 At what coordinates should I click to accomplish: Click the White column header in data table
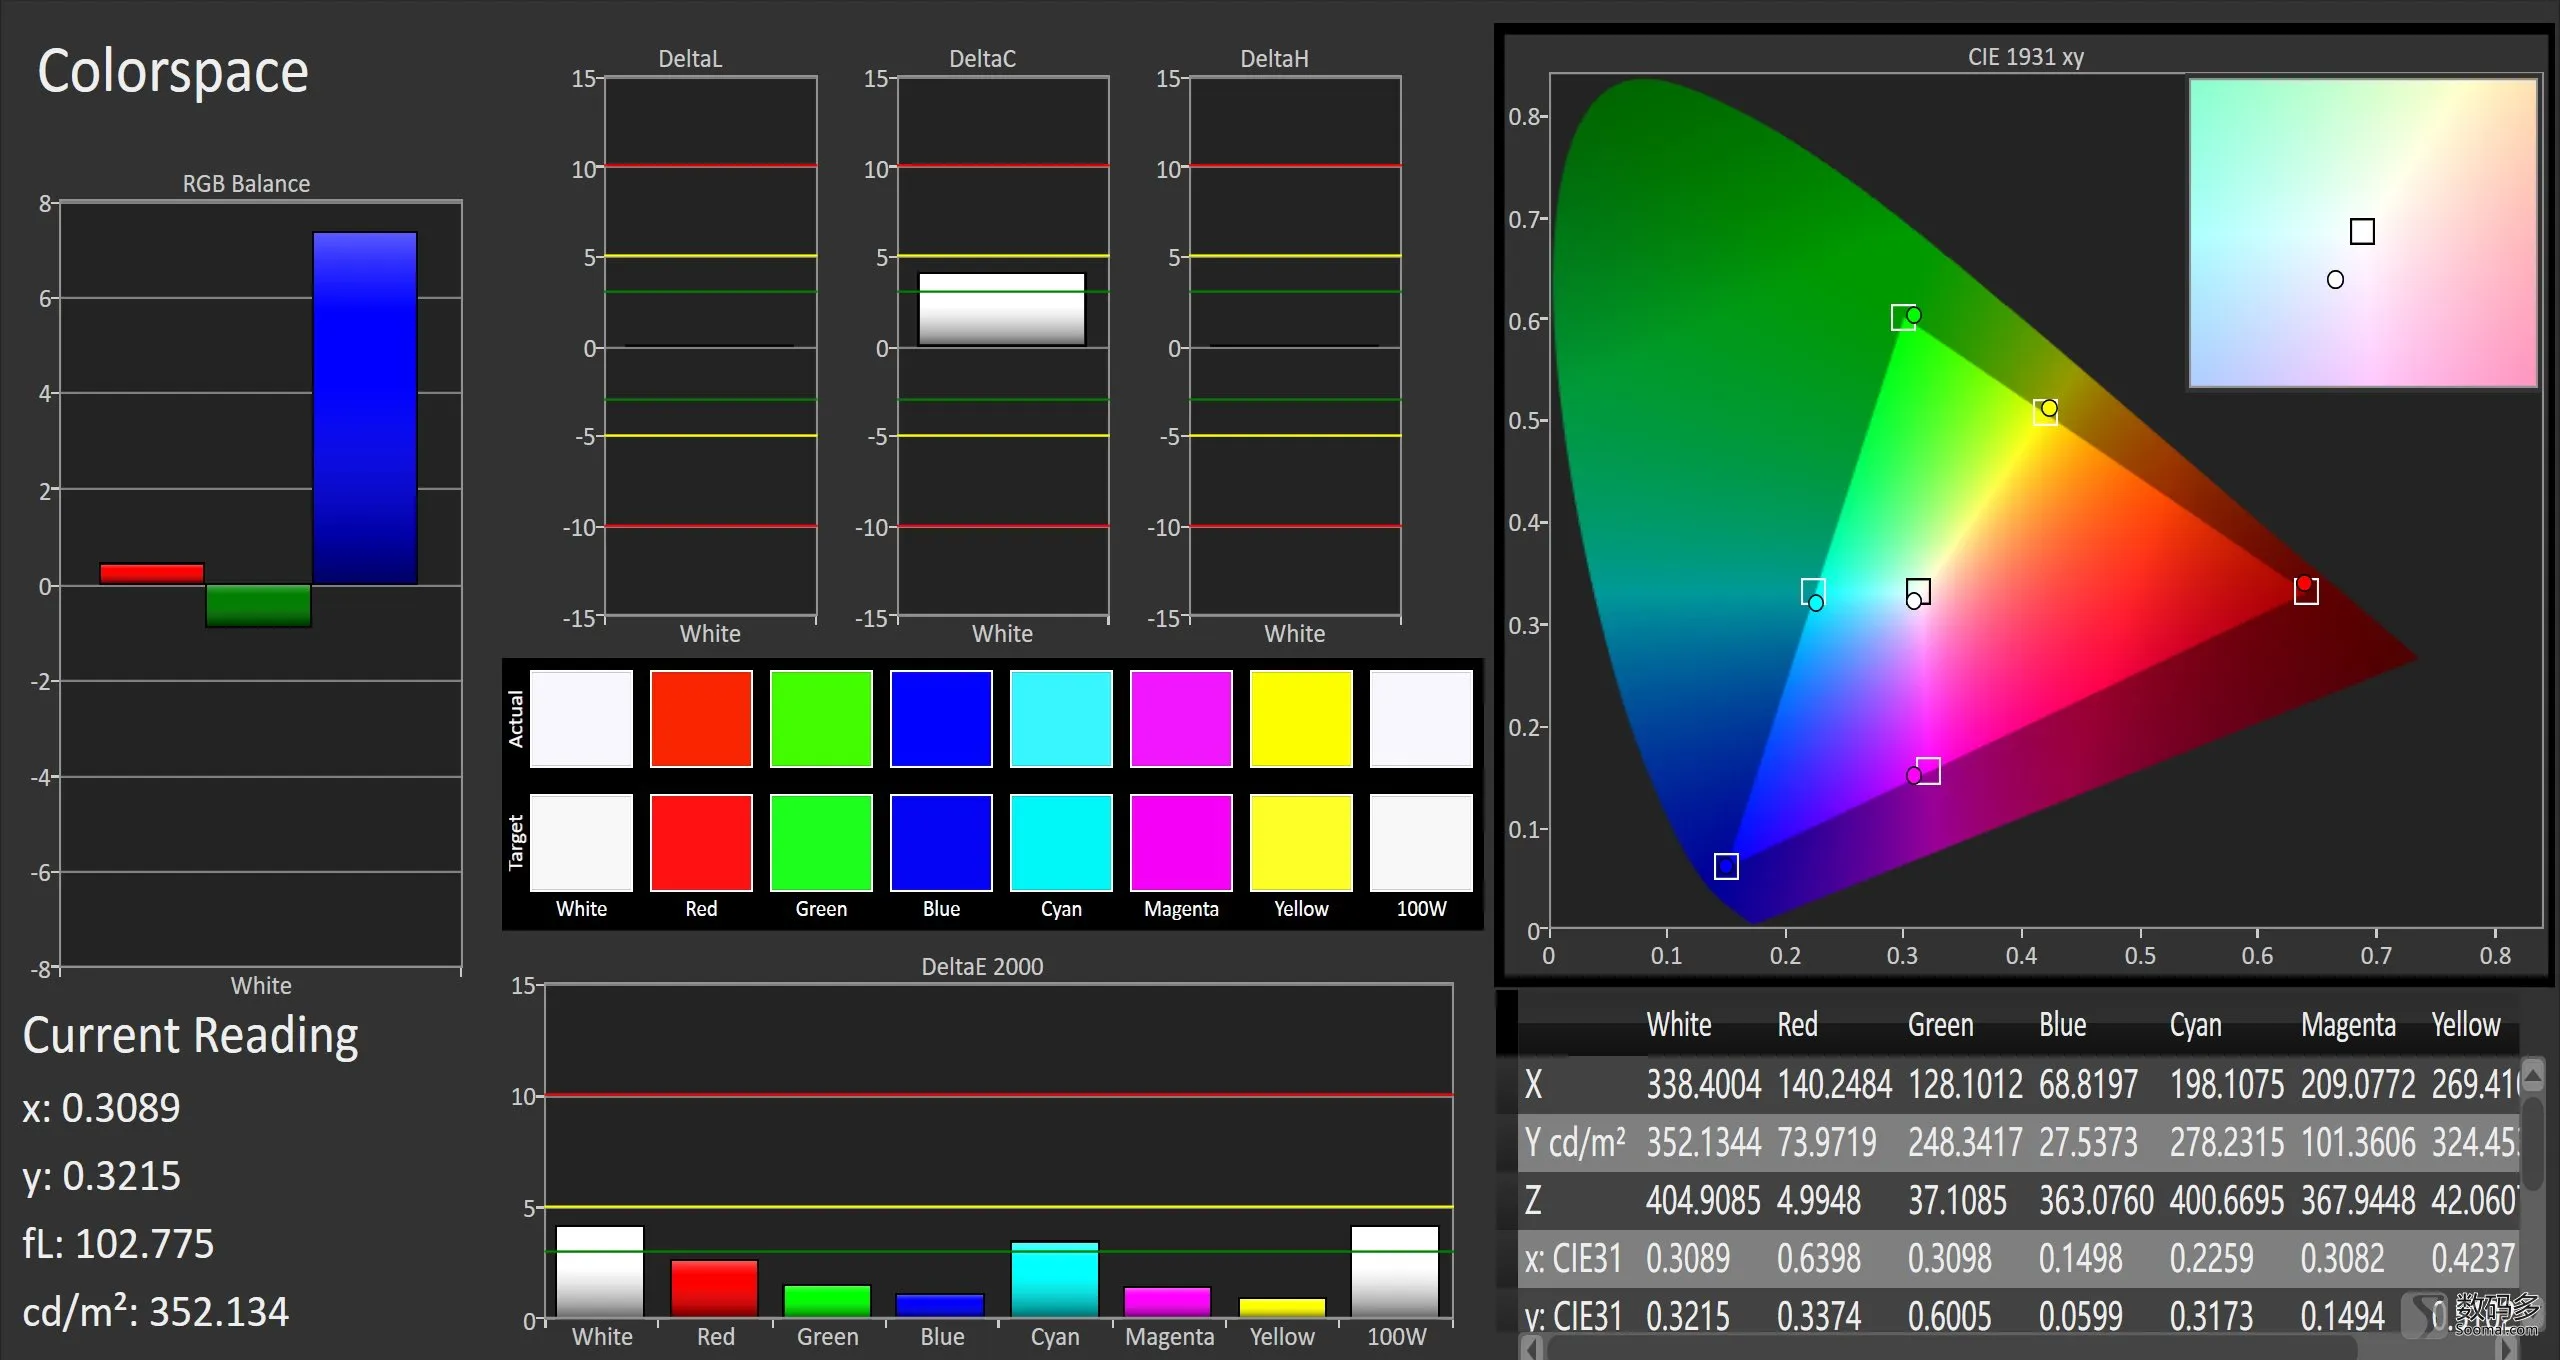(1679, 1025)
